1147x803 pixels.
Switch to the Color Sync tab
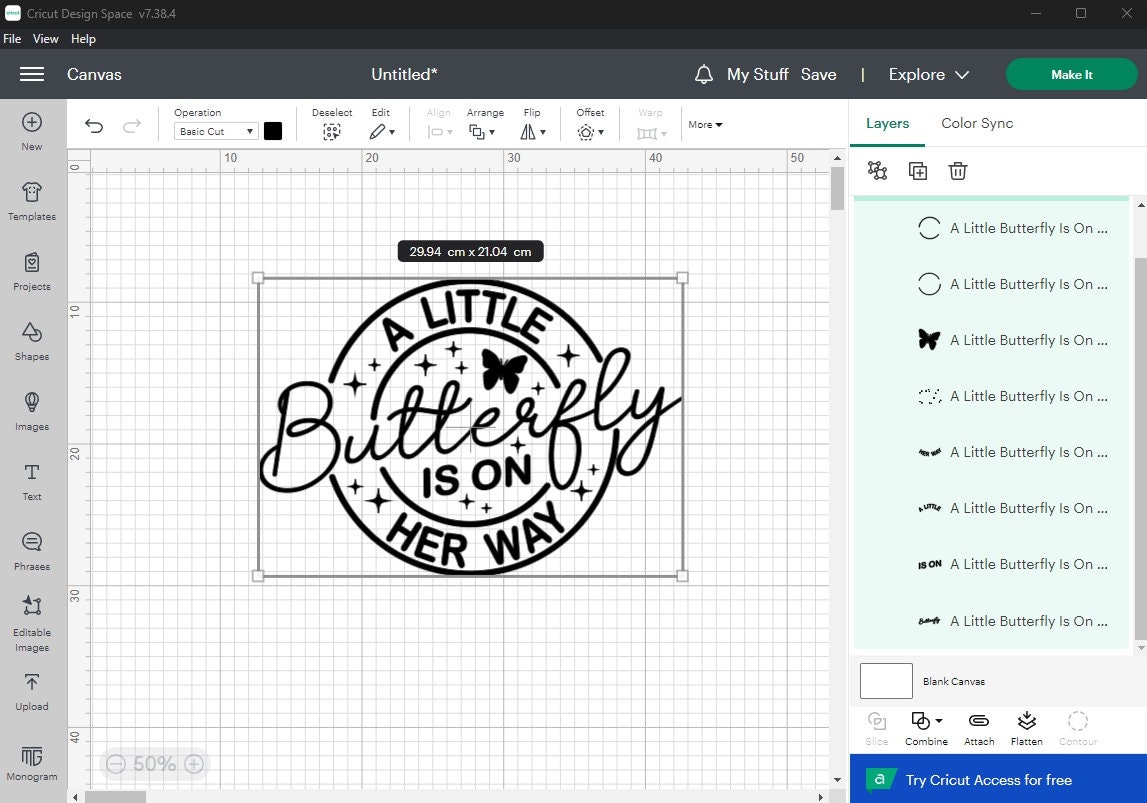click(977, 123)
